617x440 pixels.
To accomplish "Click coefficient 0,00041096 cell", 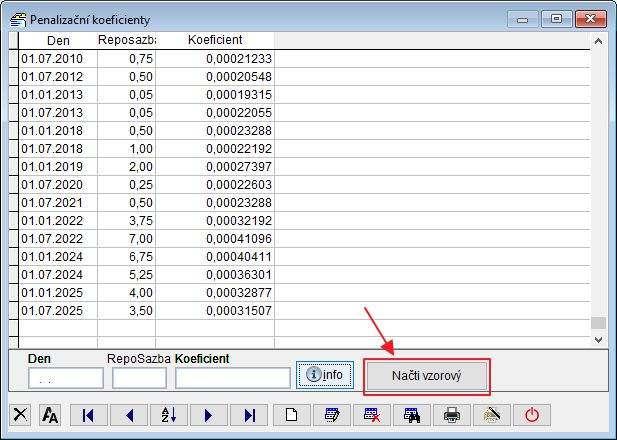I will click(x=215, y=239).
